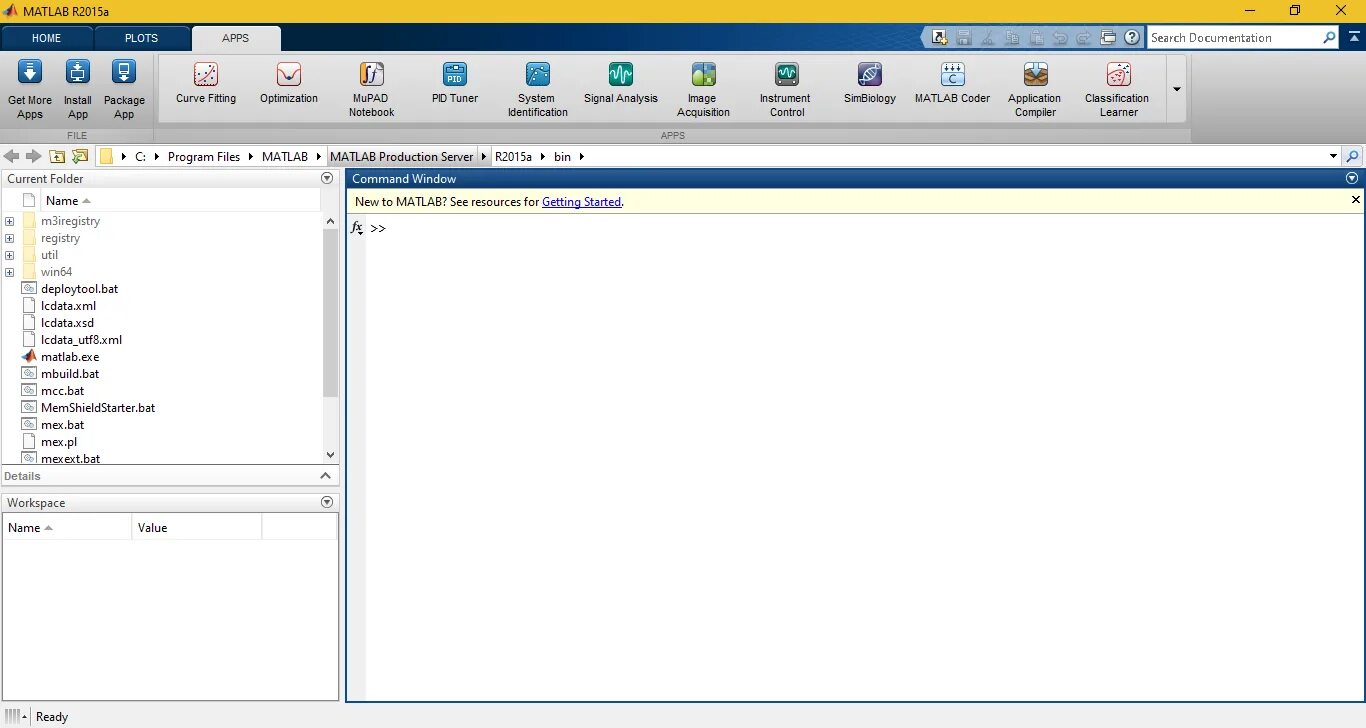Launch the Signal Analysis app
The width and height of the screenshot is (1366, 728).
coord(621,84)
